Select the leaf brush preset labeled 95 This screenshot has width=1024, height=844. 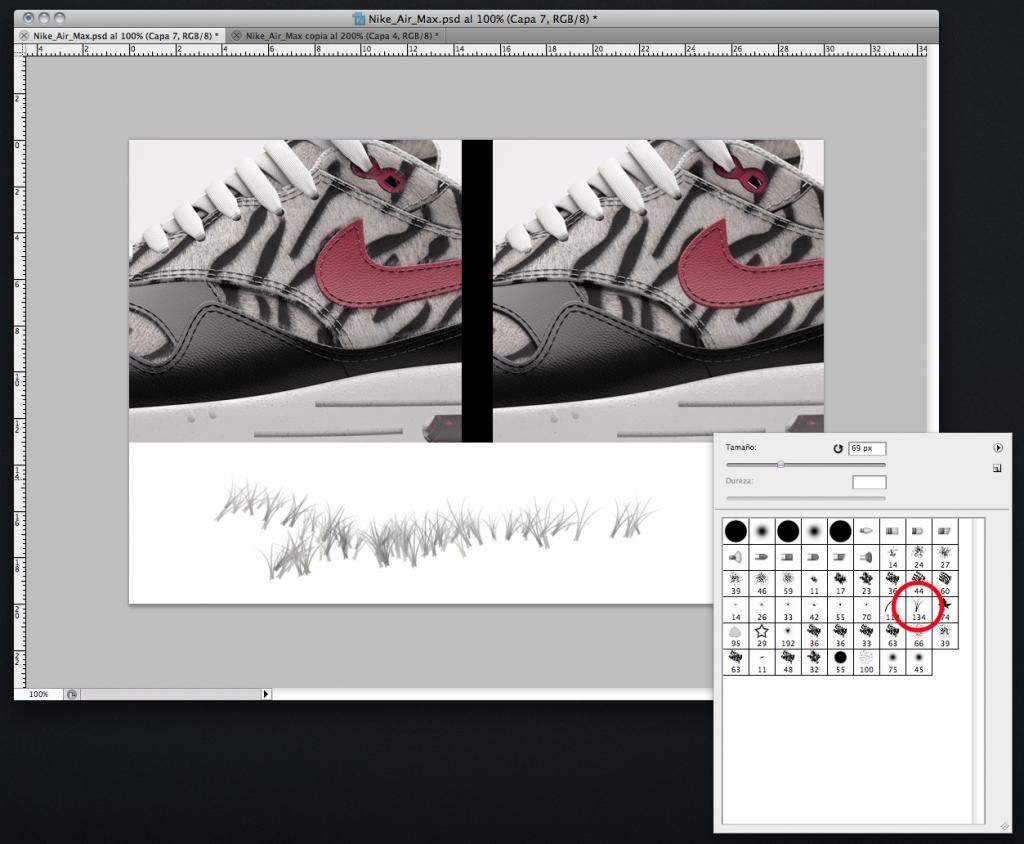click(x=735, y=636)
